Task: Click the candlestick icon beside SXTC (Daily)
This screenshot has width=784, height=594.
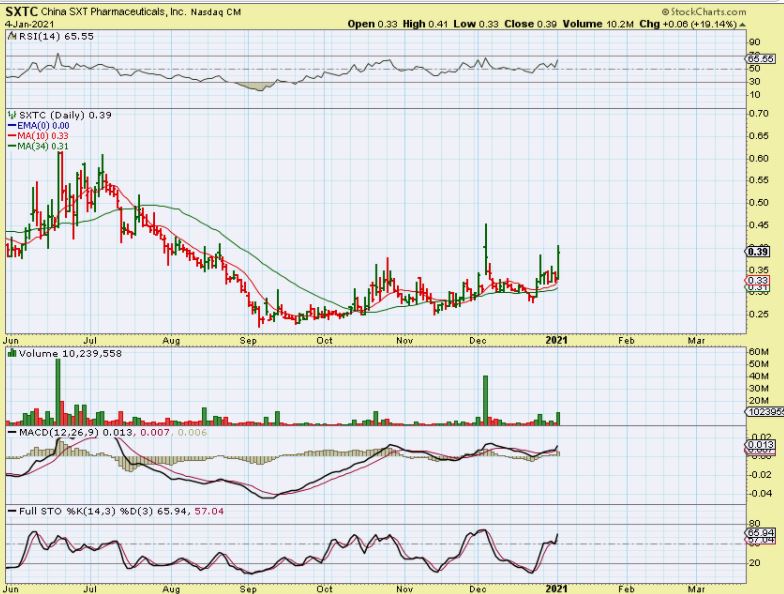Action: tap(12, 115)
